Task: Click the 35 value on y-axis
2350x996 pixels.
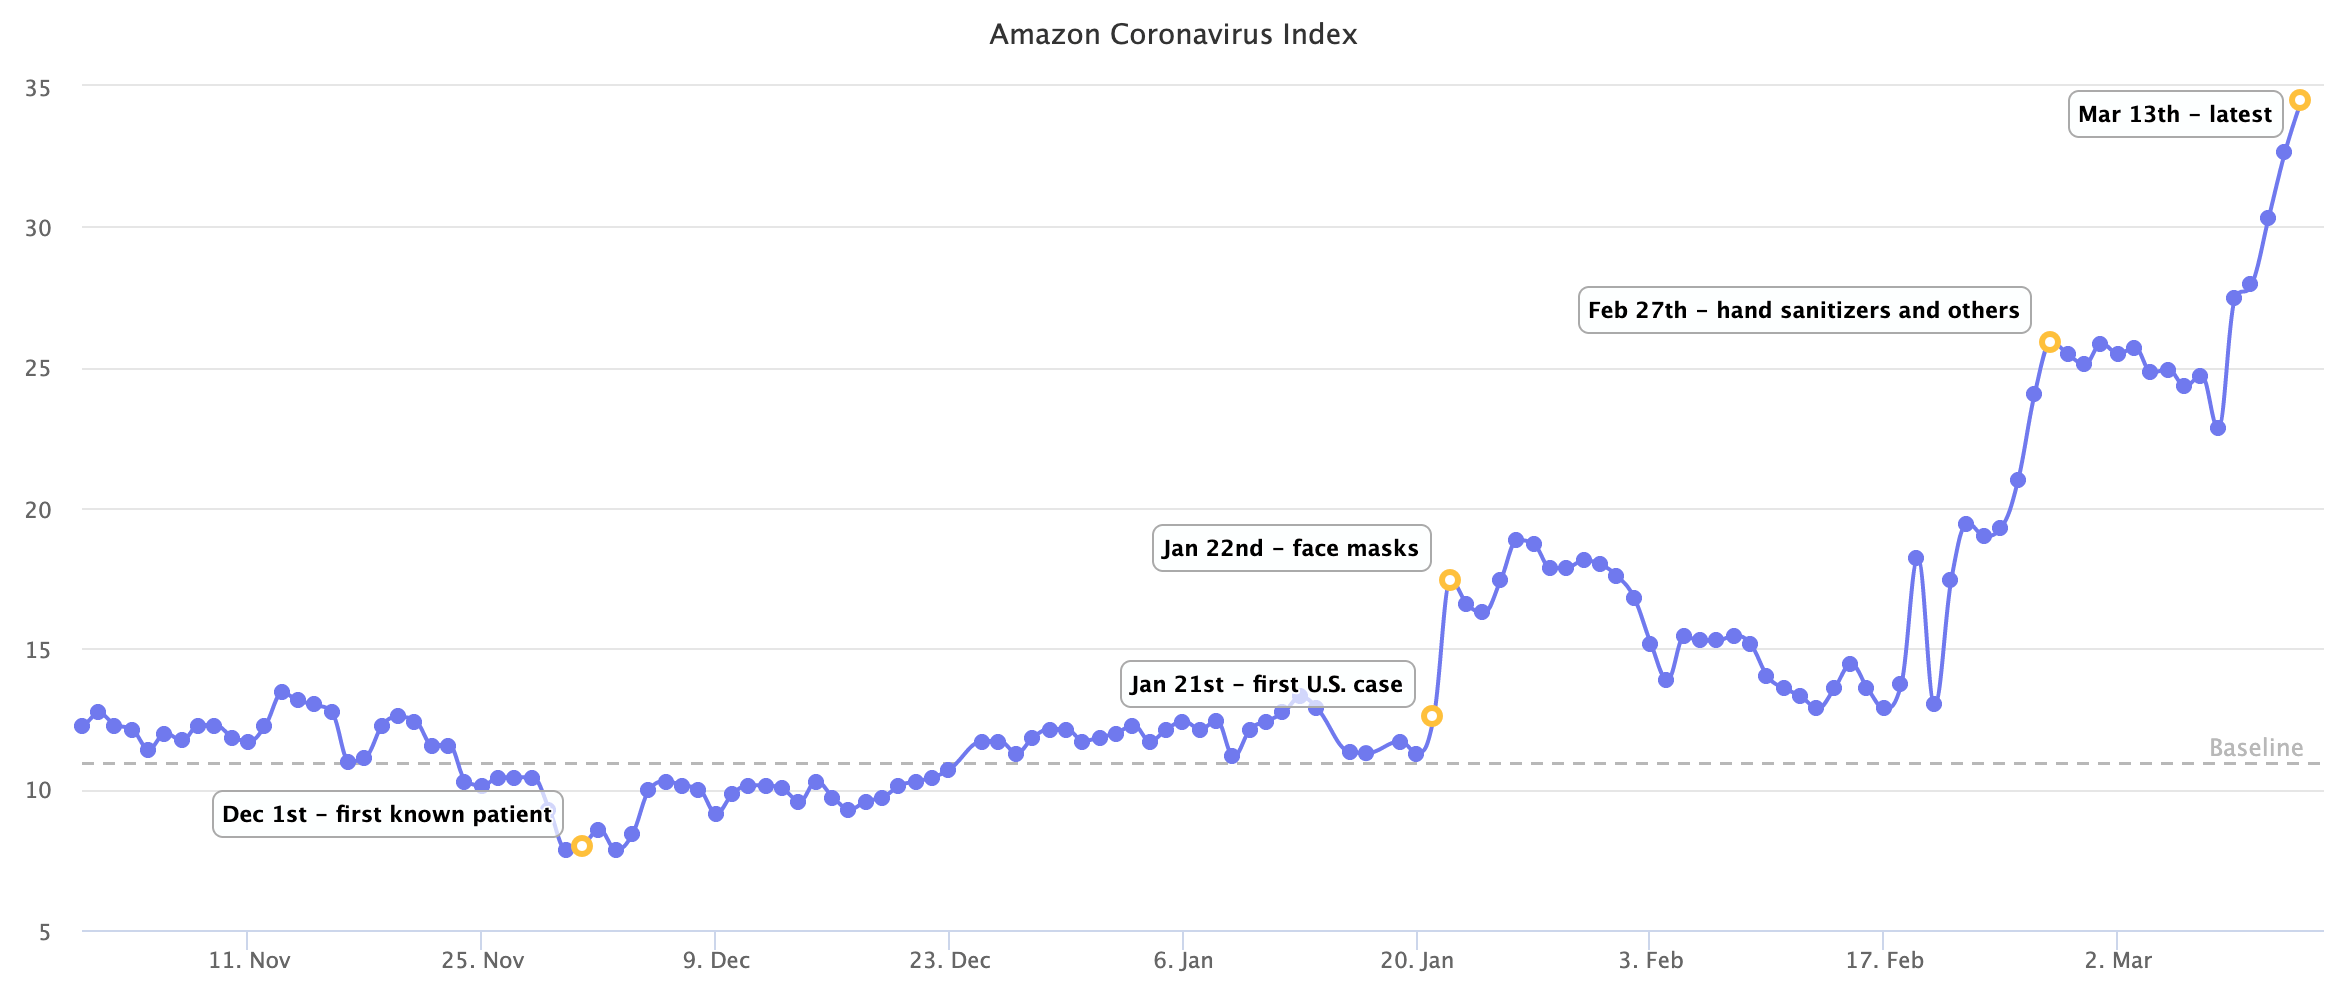Action: tap(38, 88)
